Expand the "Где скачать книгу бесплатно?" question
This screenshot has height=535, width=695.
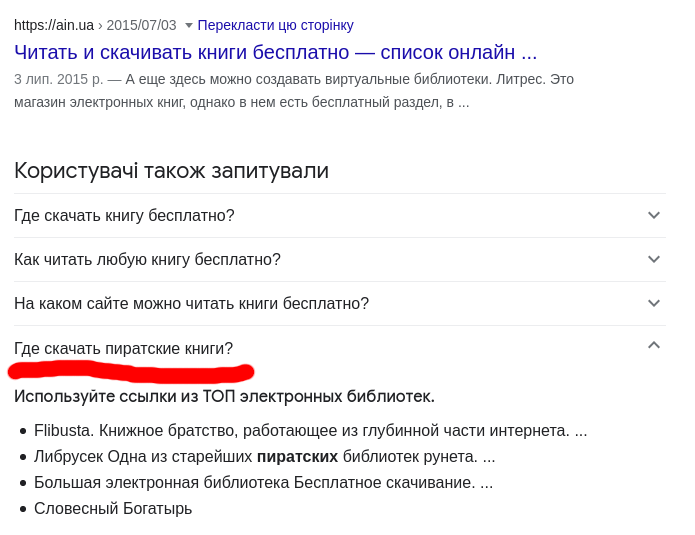(x=124, y=215)
